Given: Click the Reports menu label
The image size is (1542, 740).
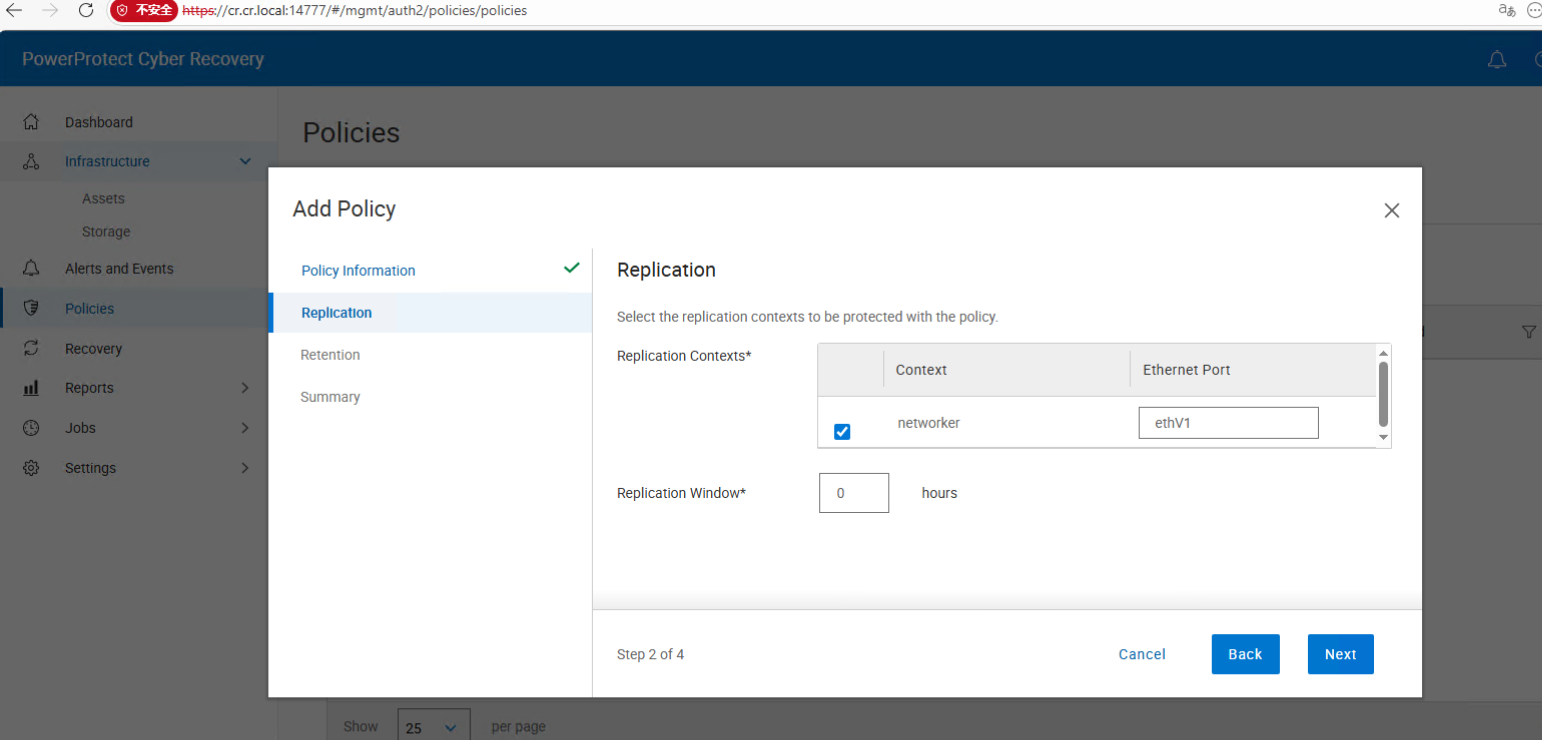Looking at the screenshot, I should pos(89,388).
